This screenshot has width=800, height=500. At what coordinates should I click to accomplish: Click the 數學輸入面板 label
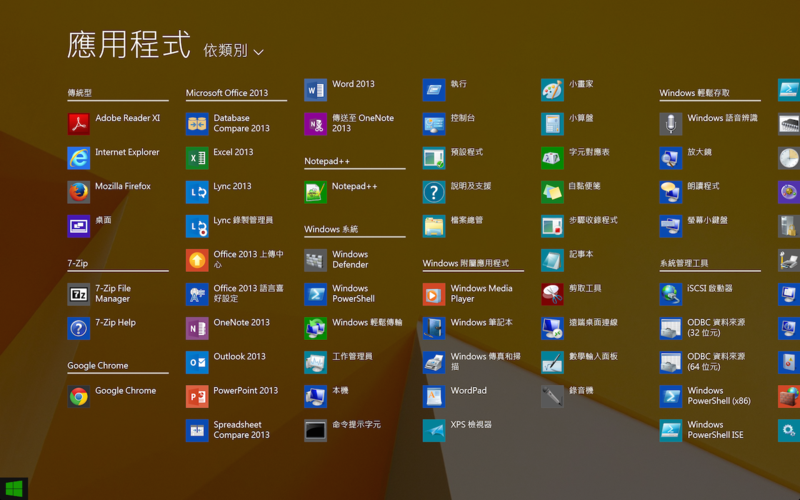point(593,356)
